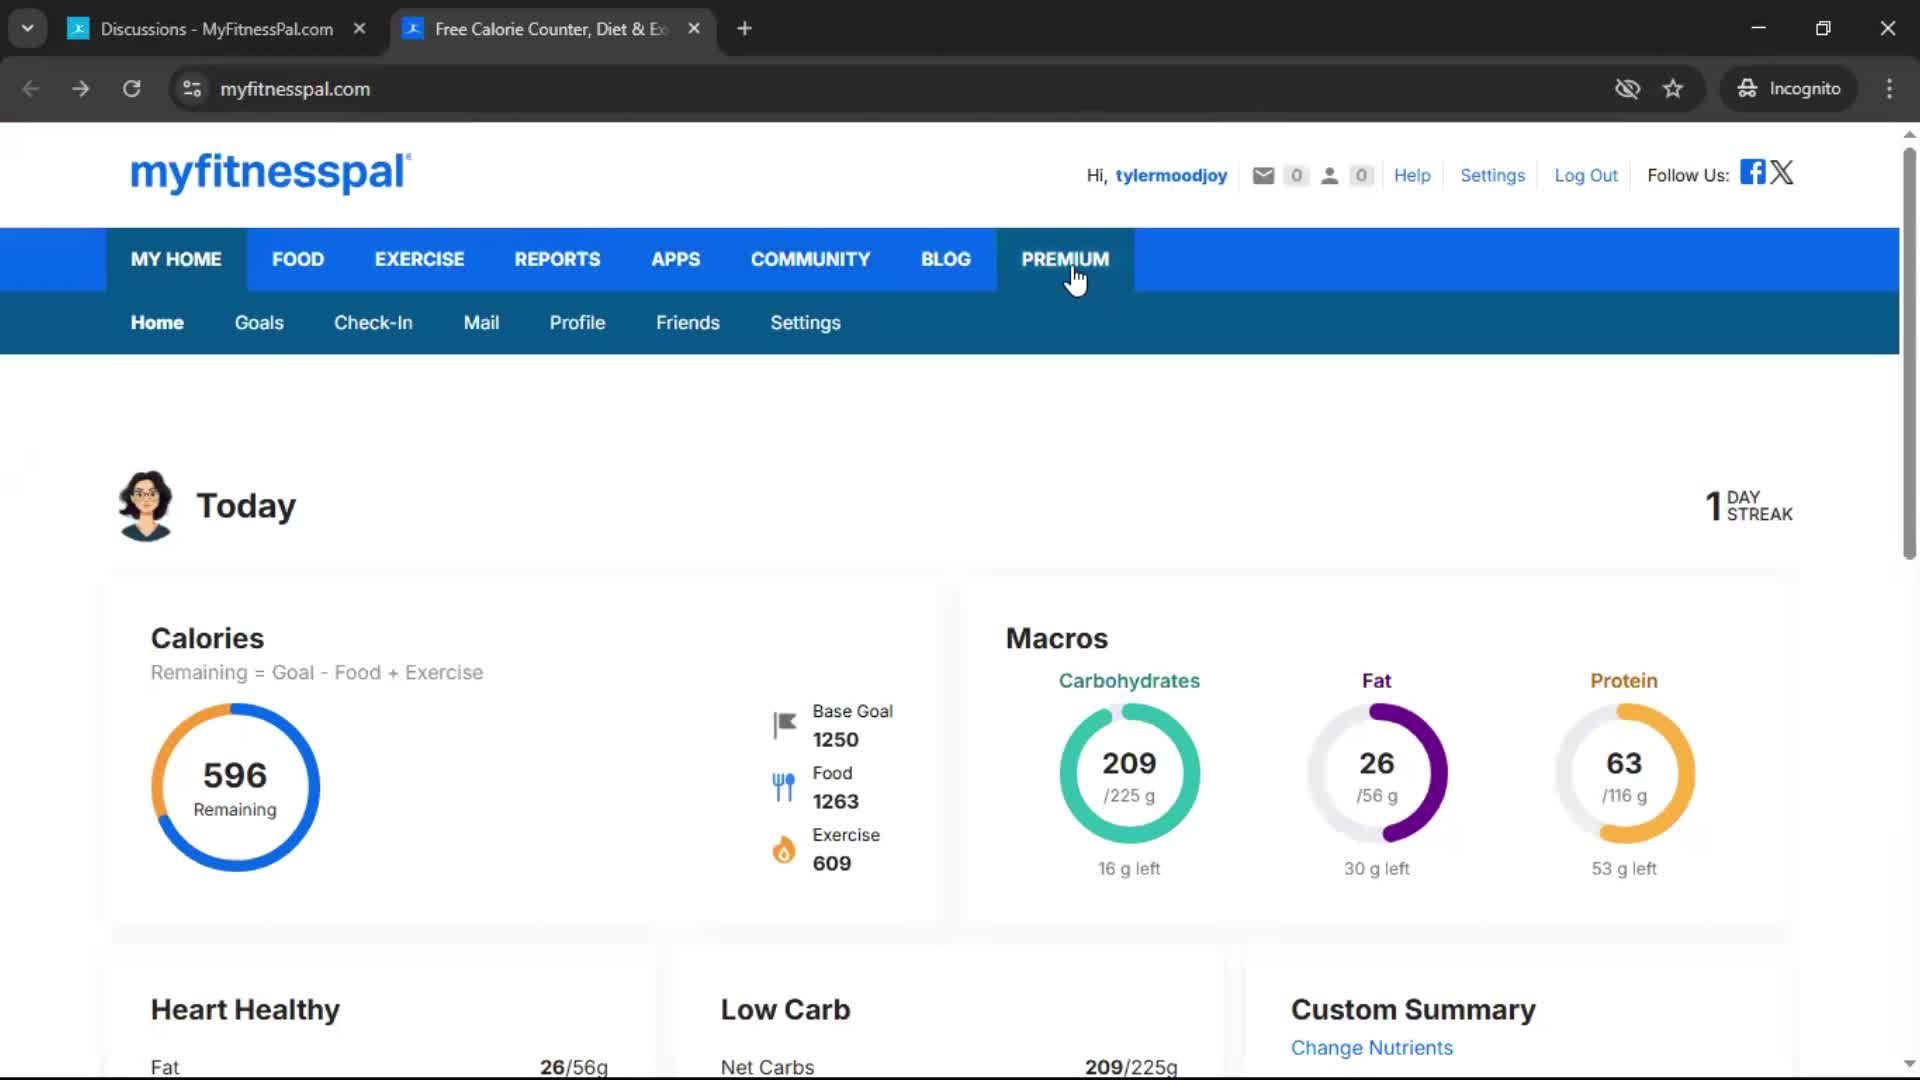Open Settings in the sub navigation bar

(805, 323)
